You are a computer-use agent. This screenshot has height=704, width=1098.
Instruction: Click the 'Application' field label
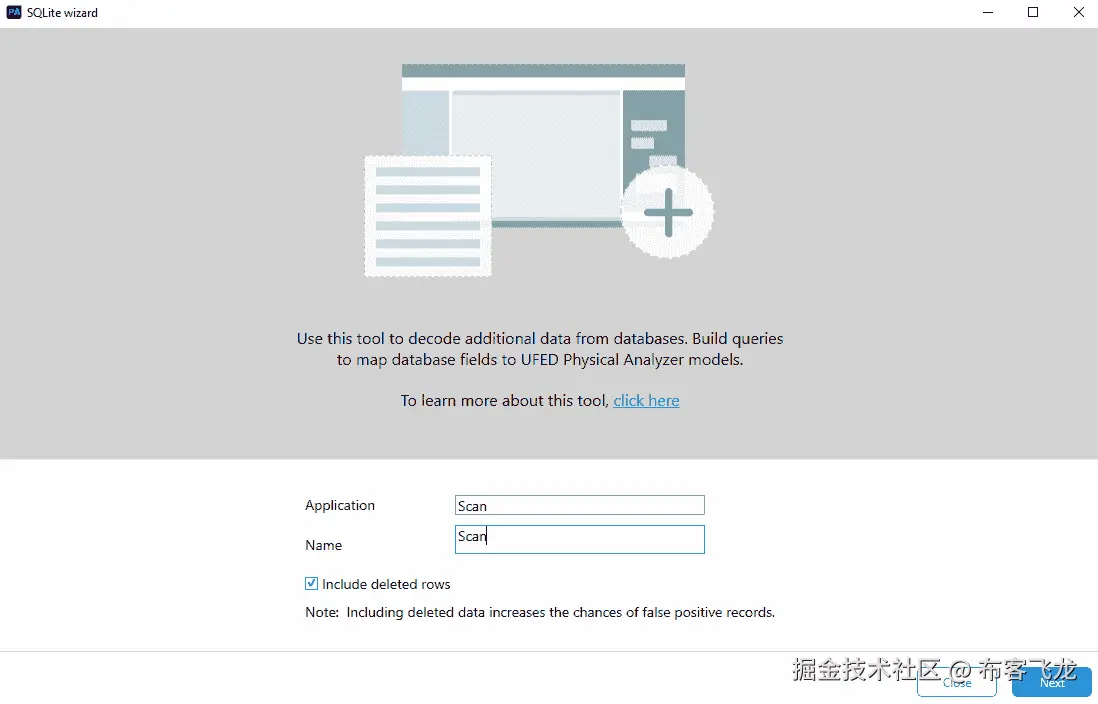coord(340,505)
